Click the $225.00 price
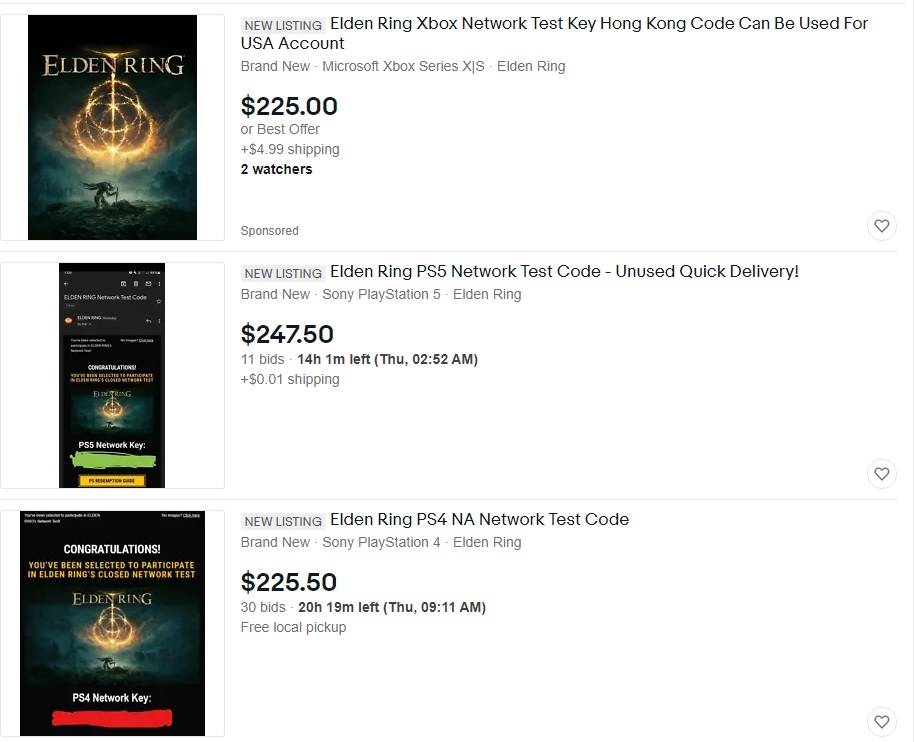 pos(289,106)
